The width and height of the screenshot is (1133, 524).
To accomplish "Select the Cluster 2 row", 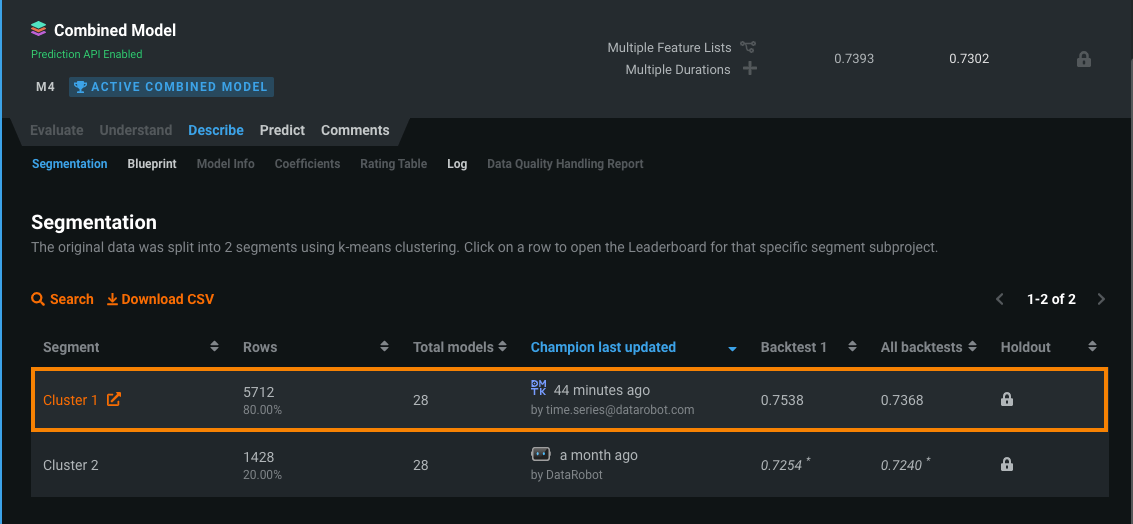I will (x=400, y=465).
